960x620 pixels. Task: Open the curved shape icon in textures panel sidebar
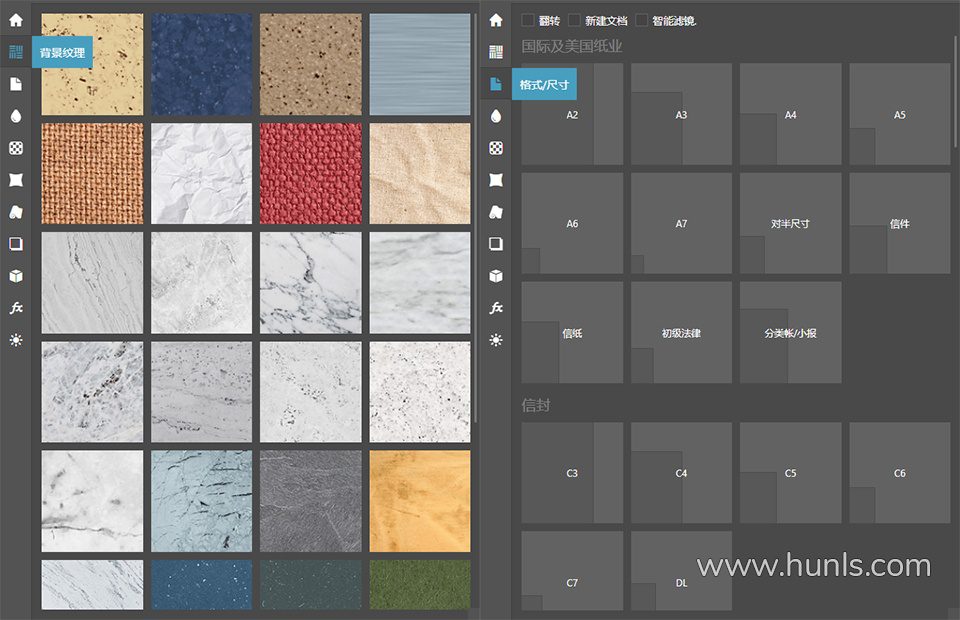[x=16, y=212]
